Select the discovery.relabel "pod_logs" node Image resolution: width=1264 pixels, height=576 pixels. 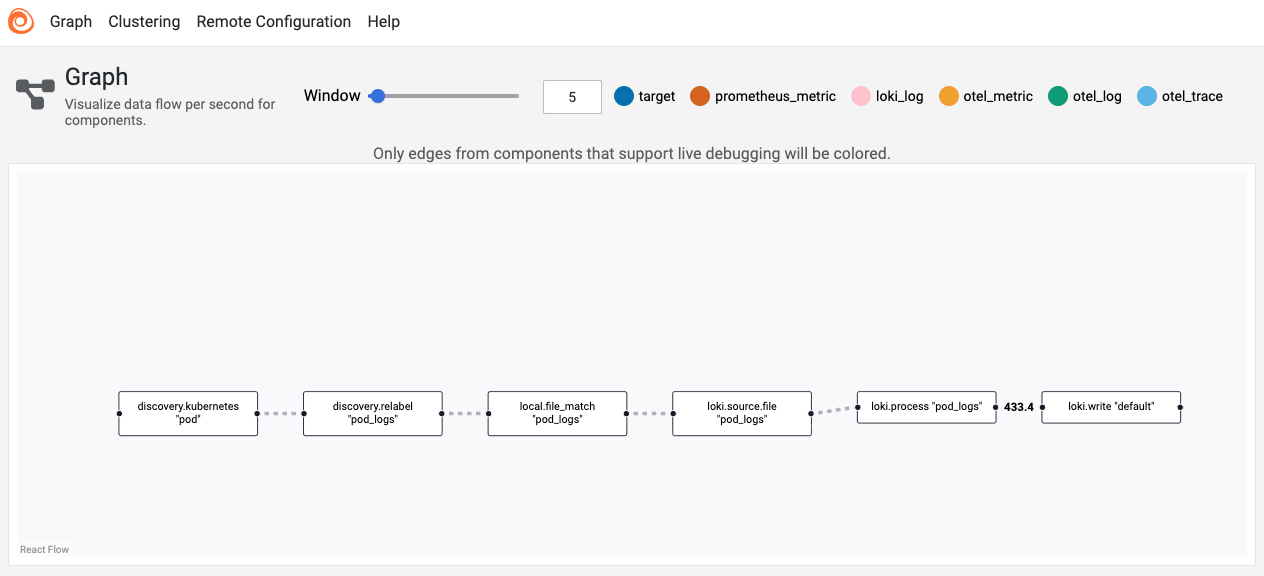pyautogui.click(x=373, y=413)
